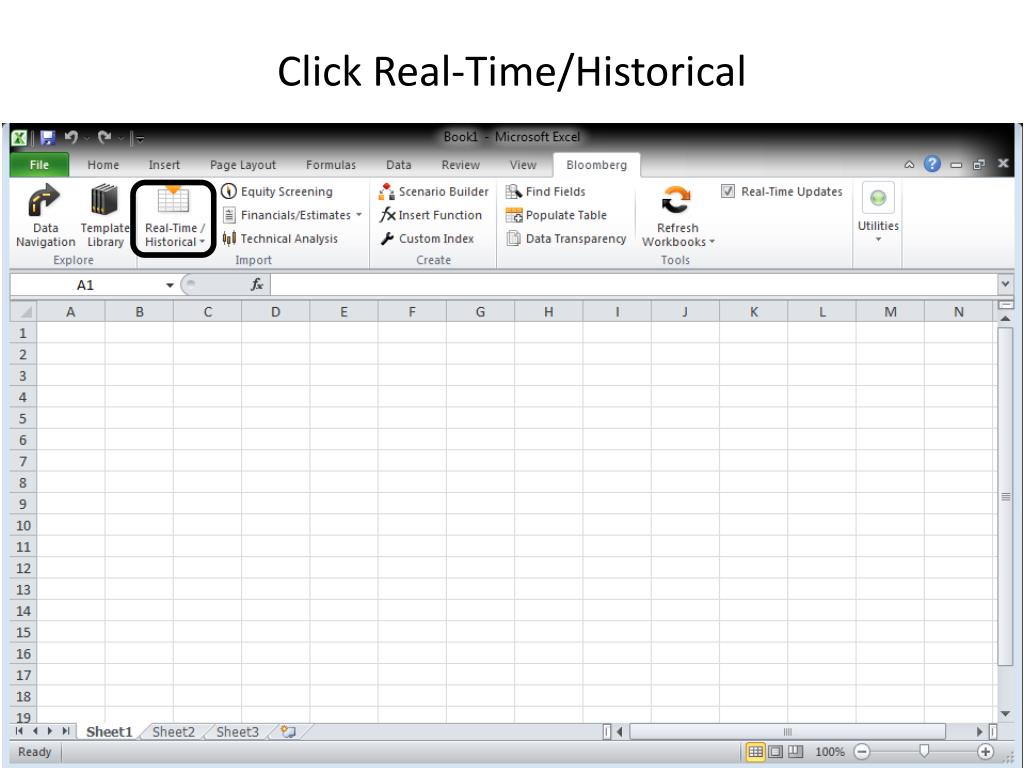
Task: Click Ready status bar text
Action: [35, 752]
